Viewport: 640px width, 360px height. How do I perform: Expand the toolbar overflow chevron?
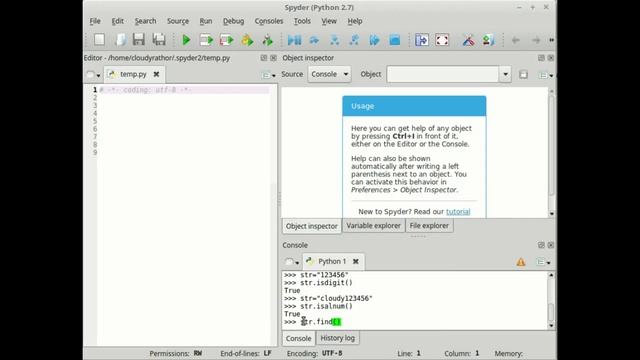(551, 40)
